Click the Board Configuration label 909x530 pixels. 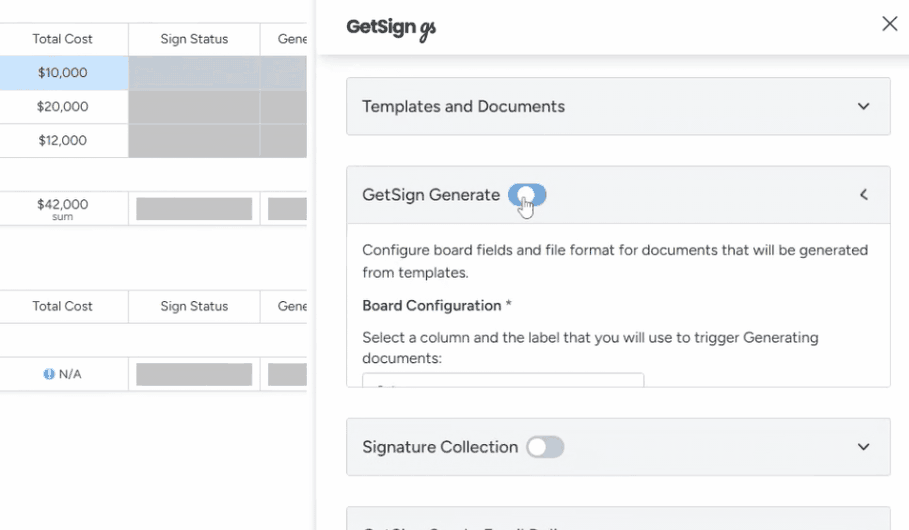[x=431, y=306]
